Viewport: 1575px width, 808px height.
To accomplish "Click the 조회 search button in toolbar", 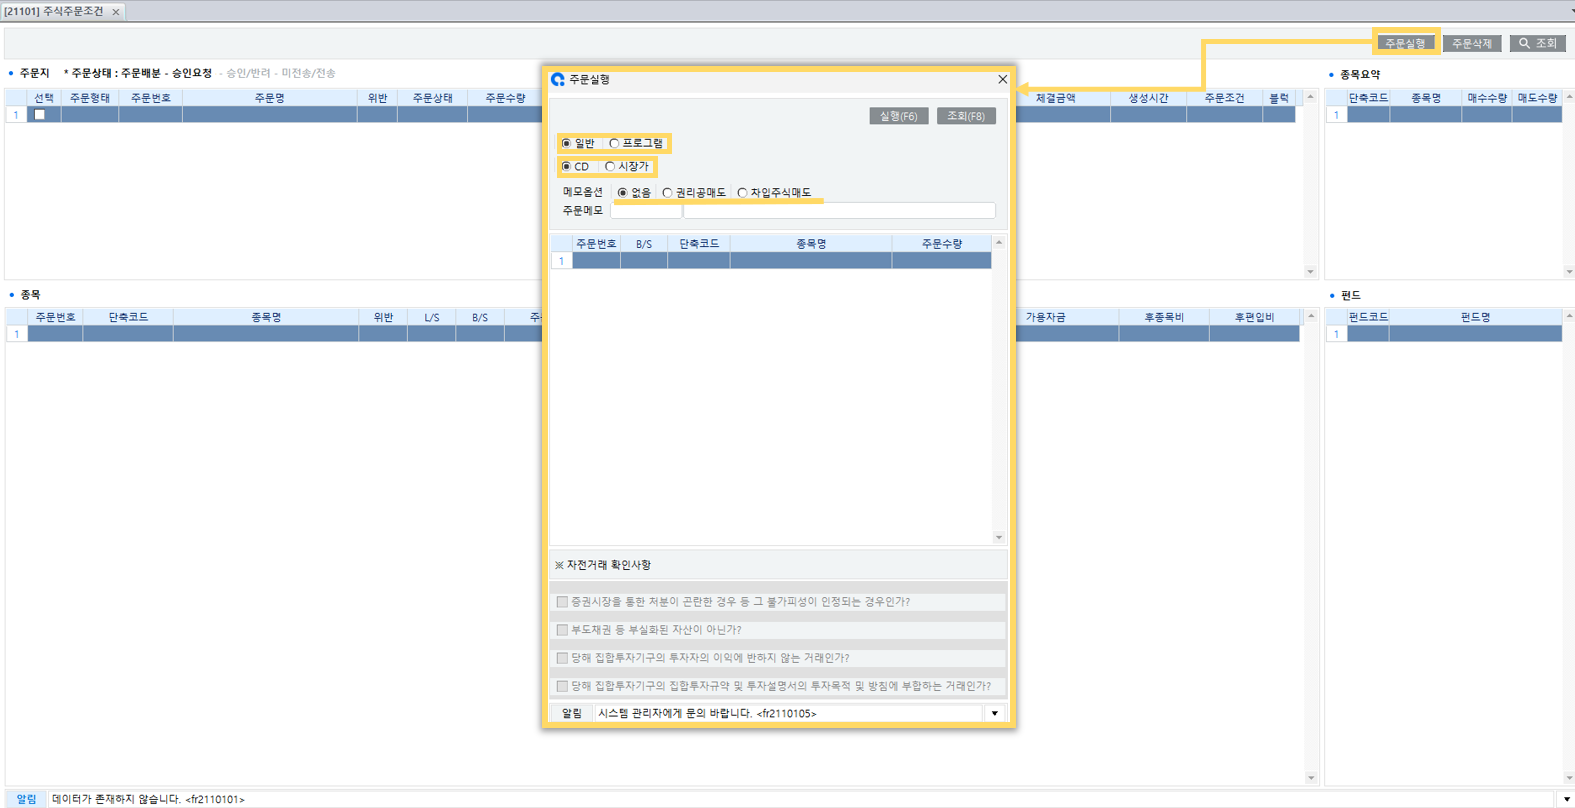I will point(1538,43).
